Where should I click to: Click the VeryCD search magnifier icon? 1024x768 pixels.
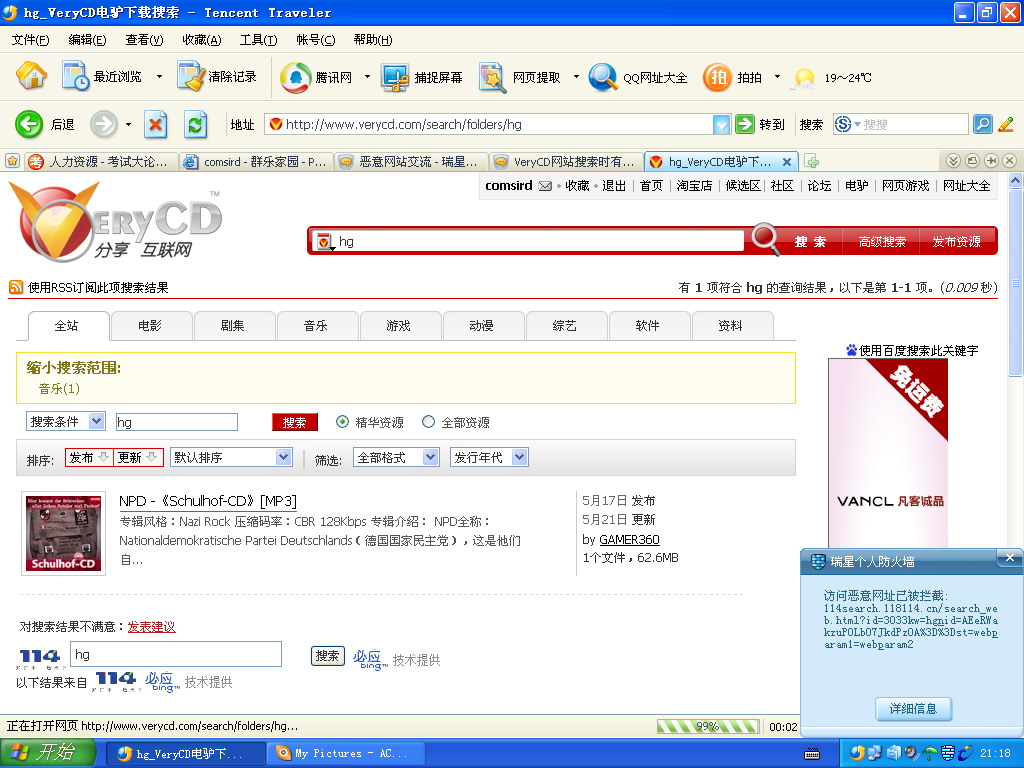765,239
